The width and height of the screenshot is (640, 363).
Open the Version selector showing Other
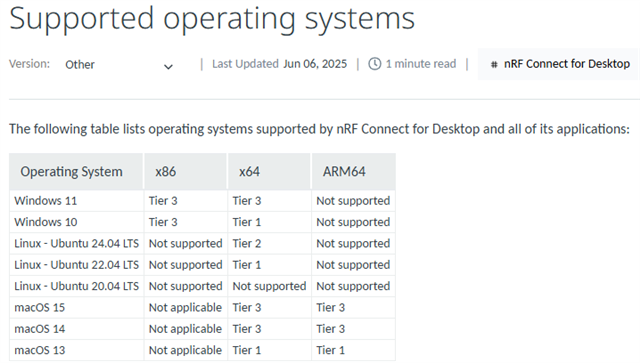119,65
